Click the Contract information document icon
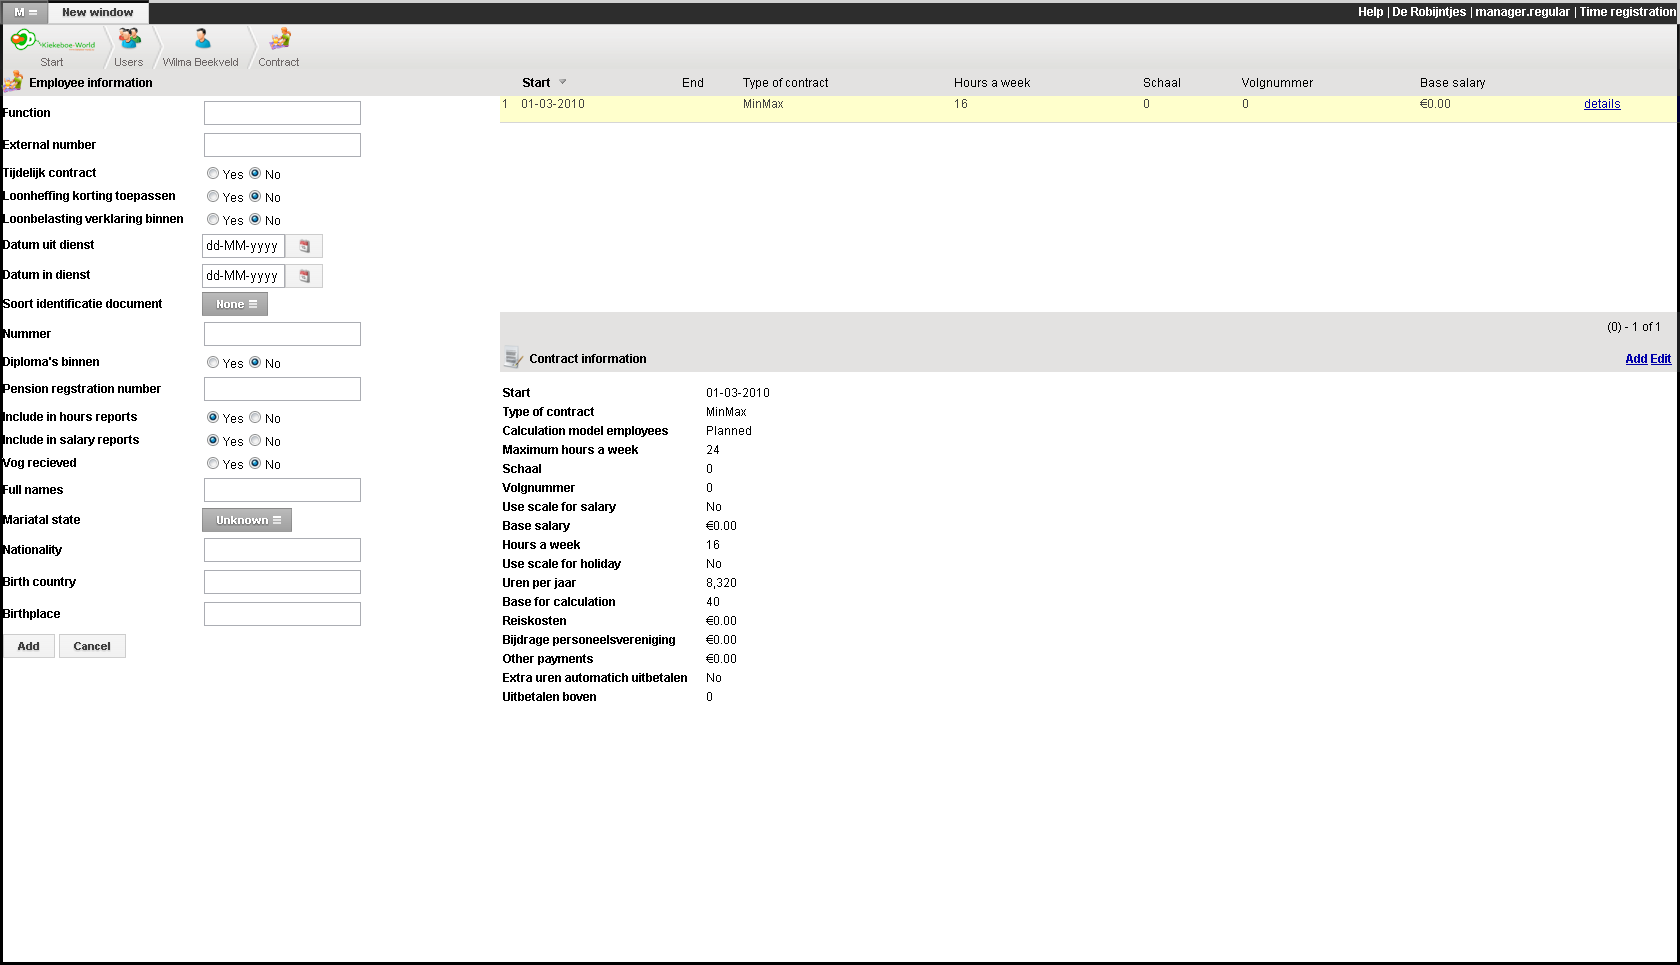This screenshot has width=1680, height=965. click(513, 359)
